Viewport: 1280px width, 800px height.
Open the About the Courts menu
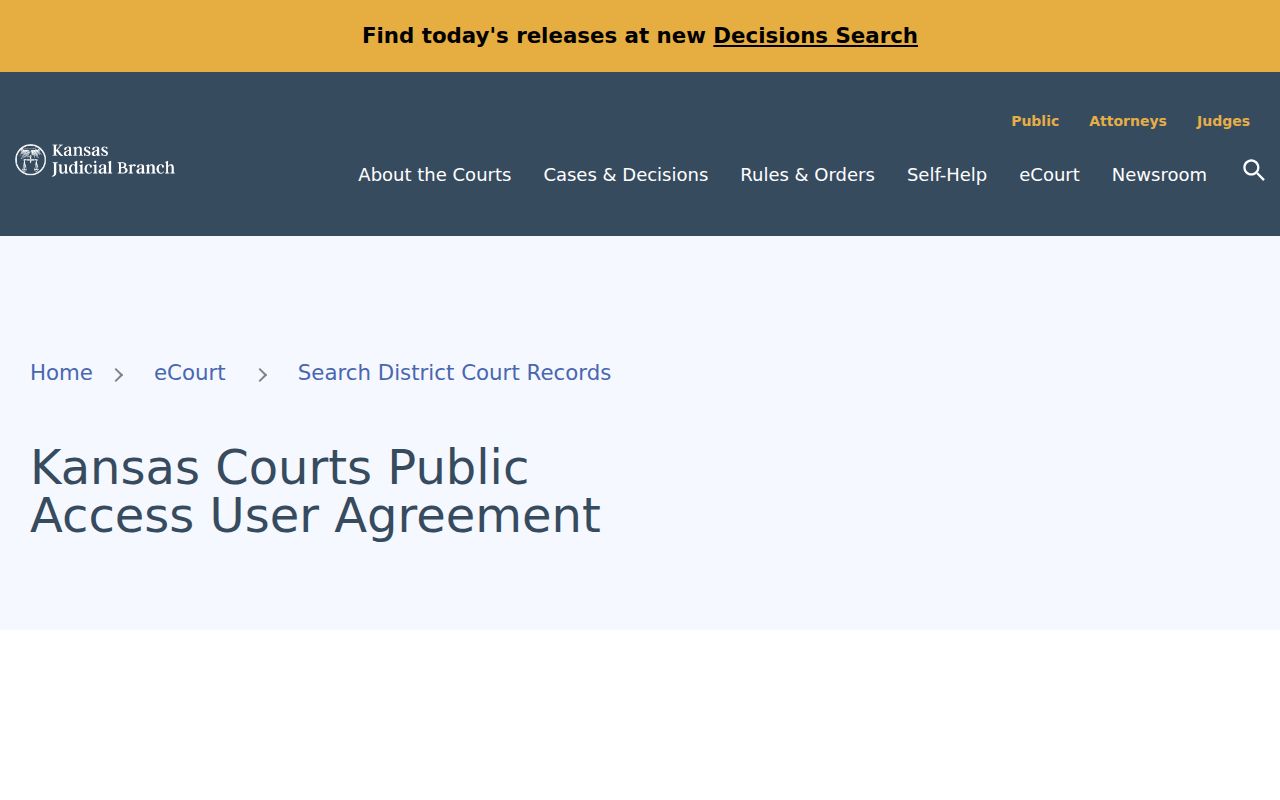pyautogui.click(x=435, y=175)
